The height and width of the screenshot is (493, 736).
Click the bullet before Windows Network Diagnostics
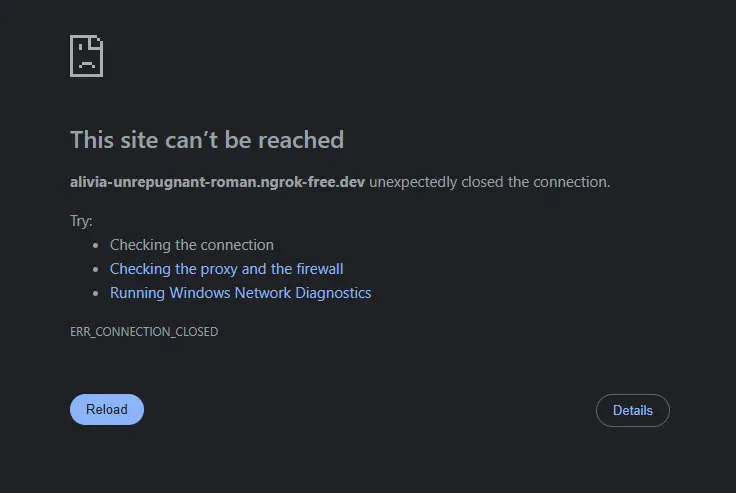tap(96, 293)
